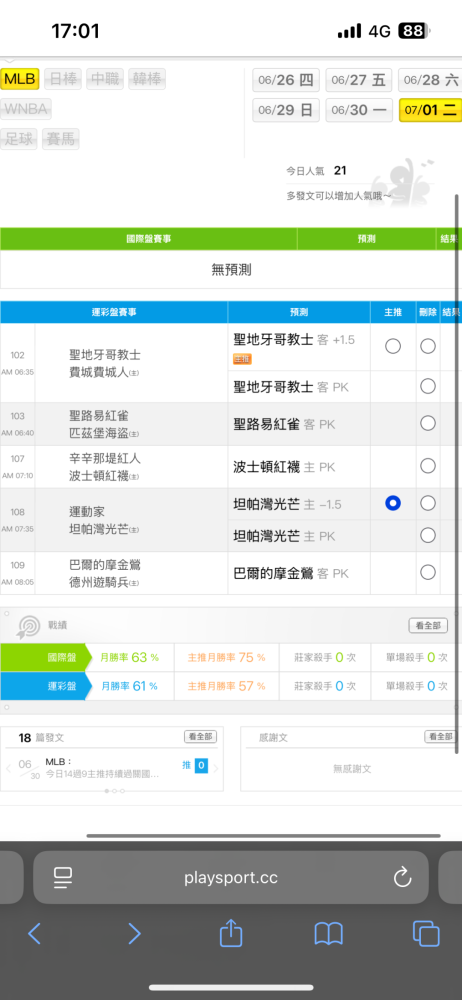This screenshot has width=462, height=1000.
Task: Click 運彩盤 主推月勝率 57 % value
Action: tap(227, 686)
